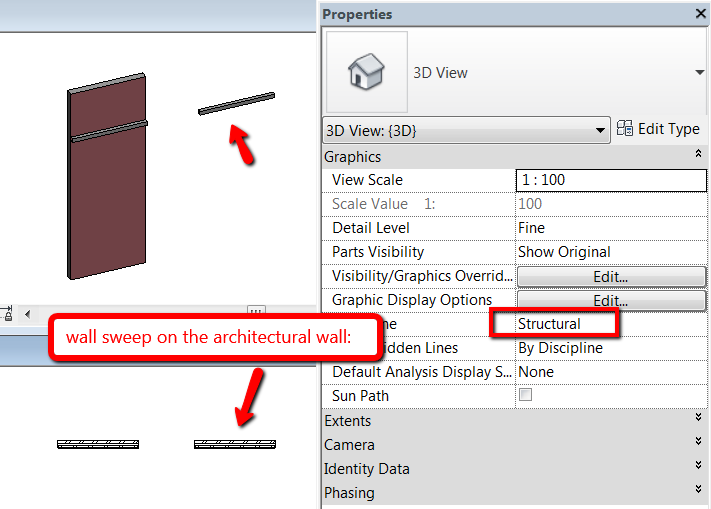
Task: Open Visibility/Graphics Overrides Edit button
Action: 611,276
